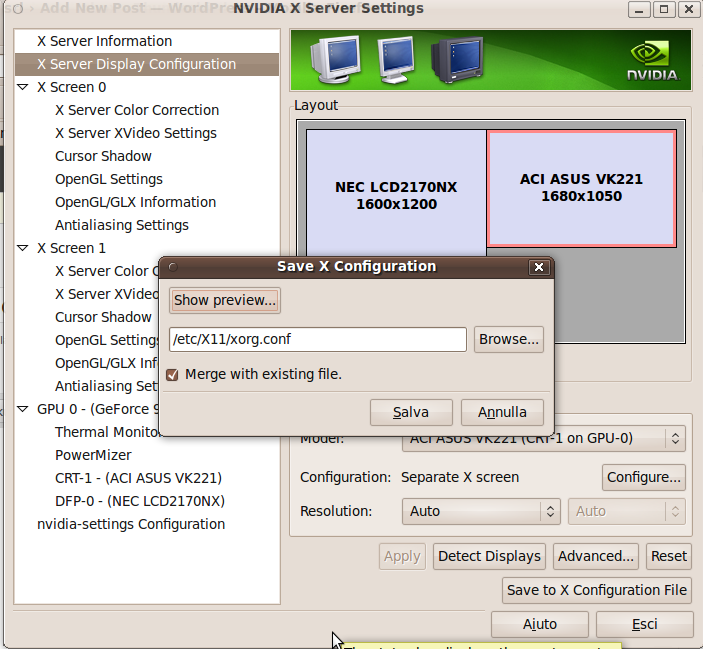Open the display Model dropdown
Viewport: 703px width, 649px height.
(544, 438)
